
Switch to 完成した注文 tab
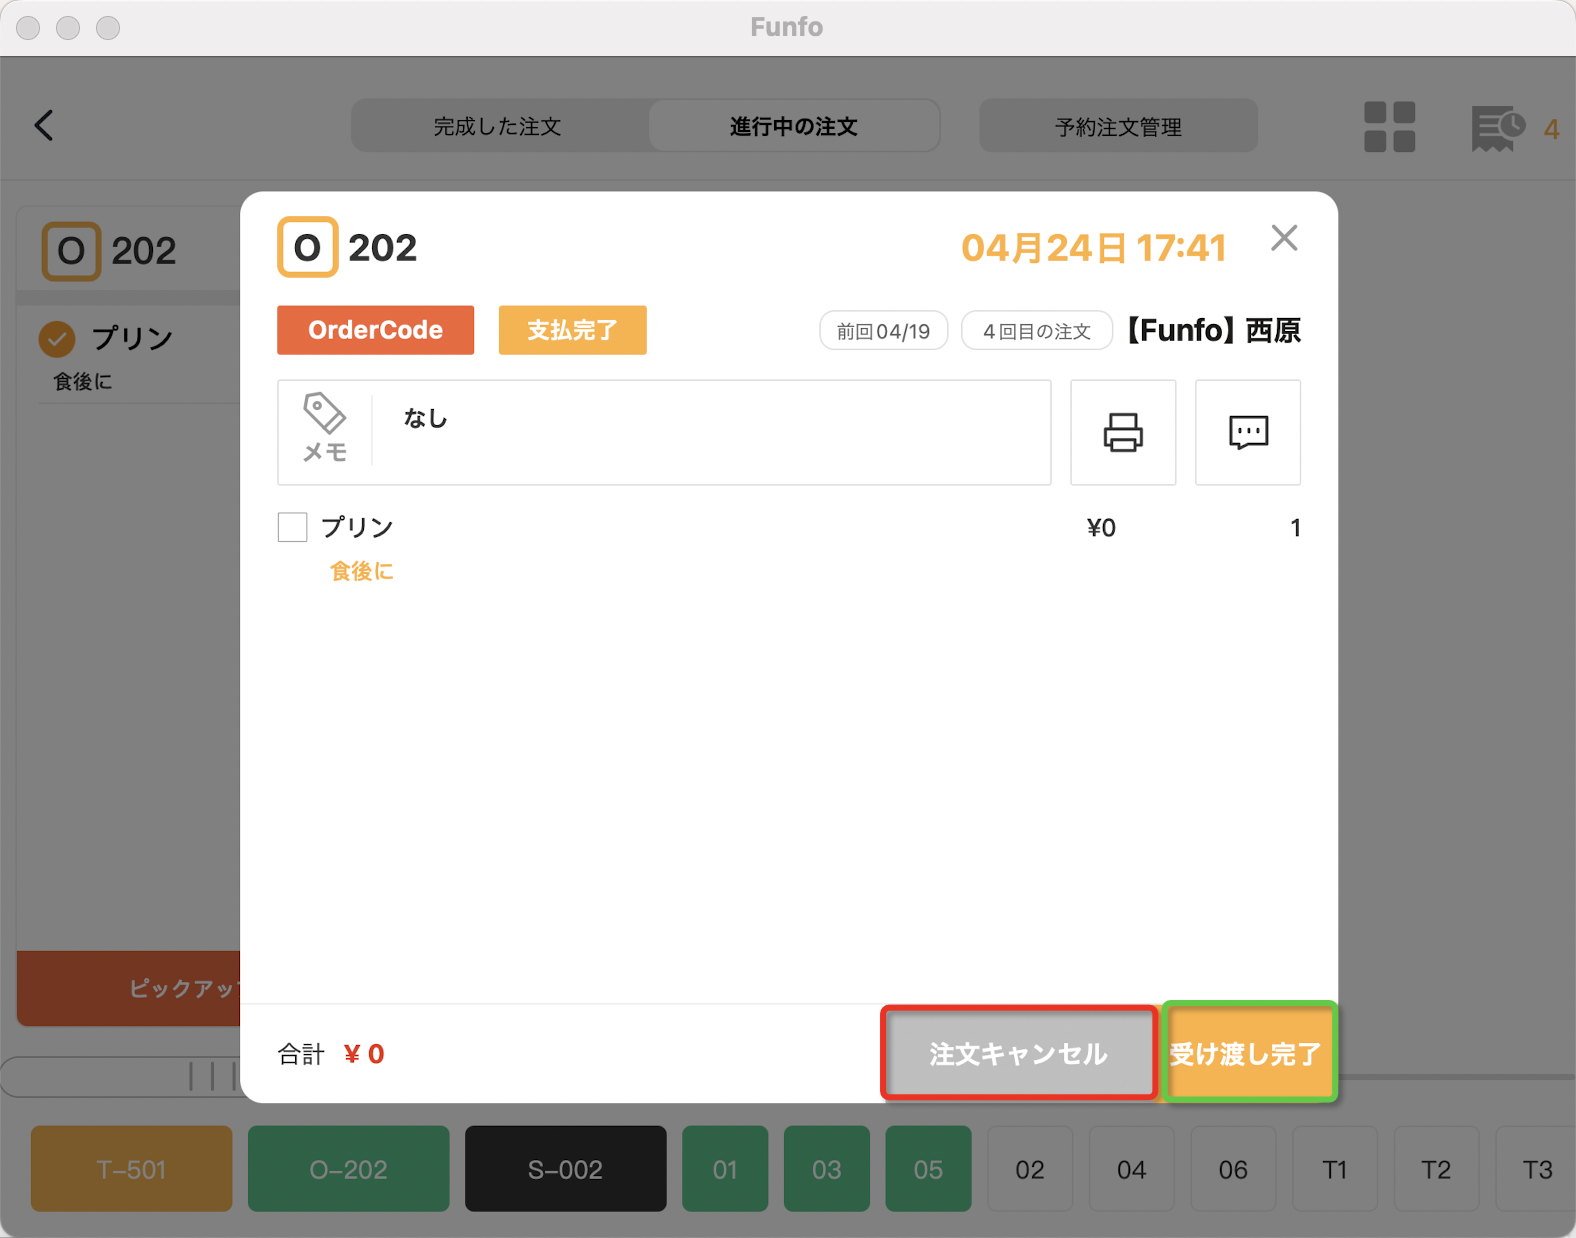pyautogui.click(x=497, y=126)
